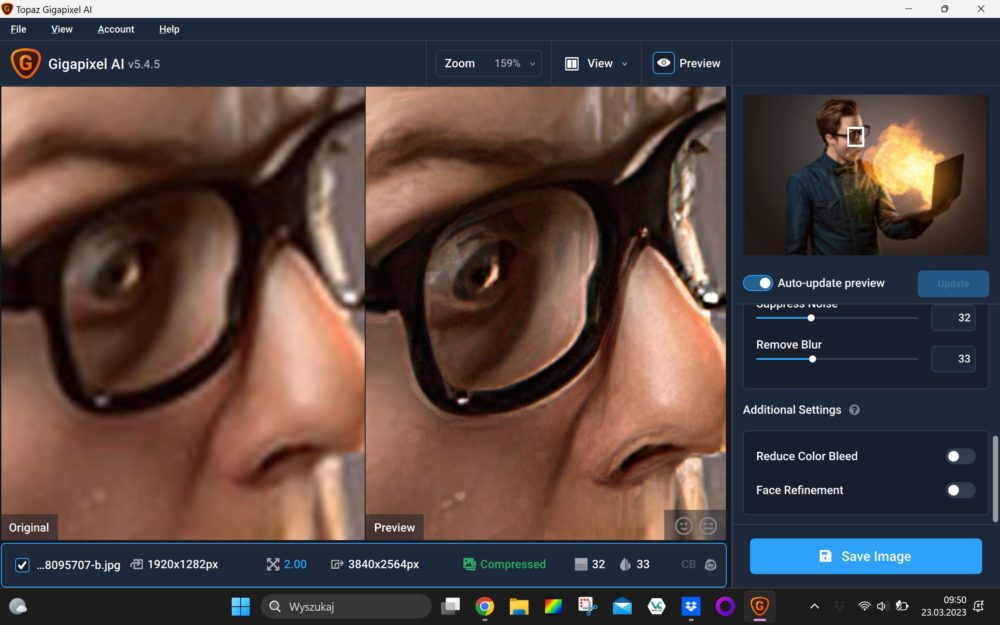Launch Google Chrome from the taskbar
The height and width of the screenshot is (625, 1000).
pyautogui.click(x=485, y=607)
